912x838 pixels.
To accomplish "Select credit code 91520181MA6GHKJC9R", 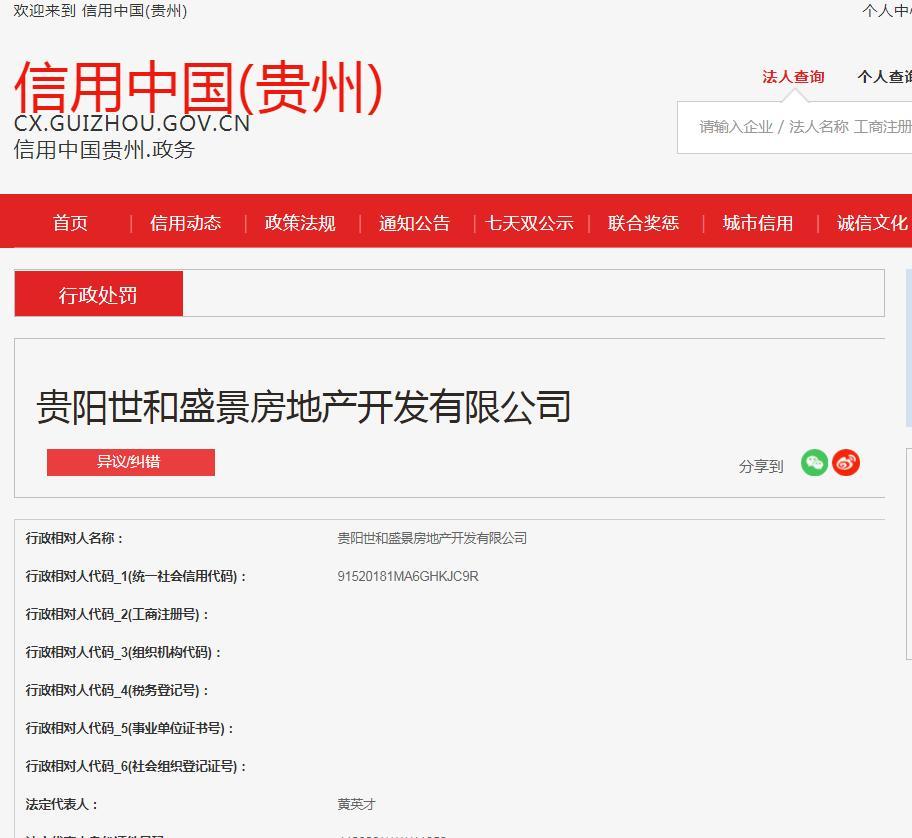I will (408, 576).
